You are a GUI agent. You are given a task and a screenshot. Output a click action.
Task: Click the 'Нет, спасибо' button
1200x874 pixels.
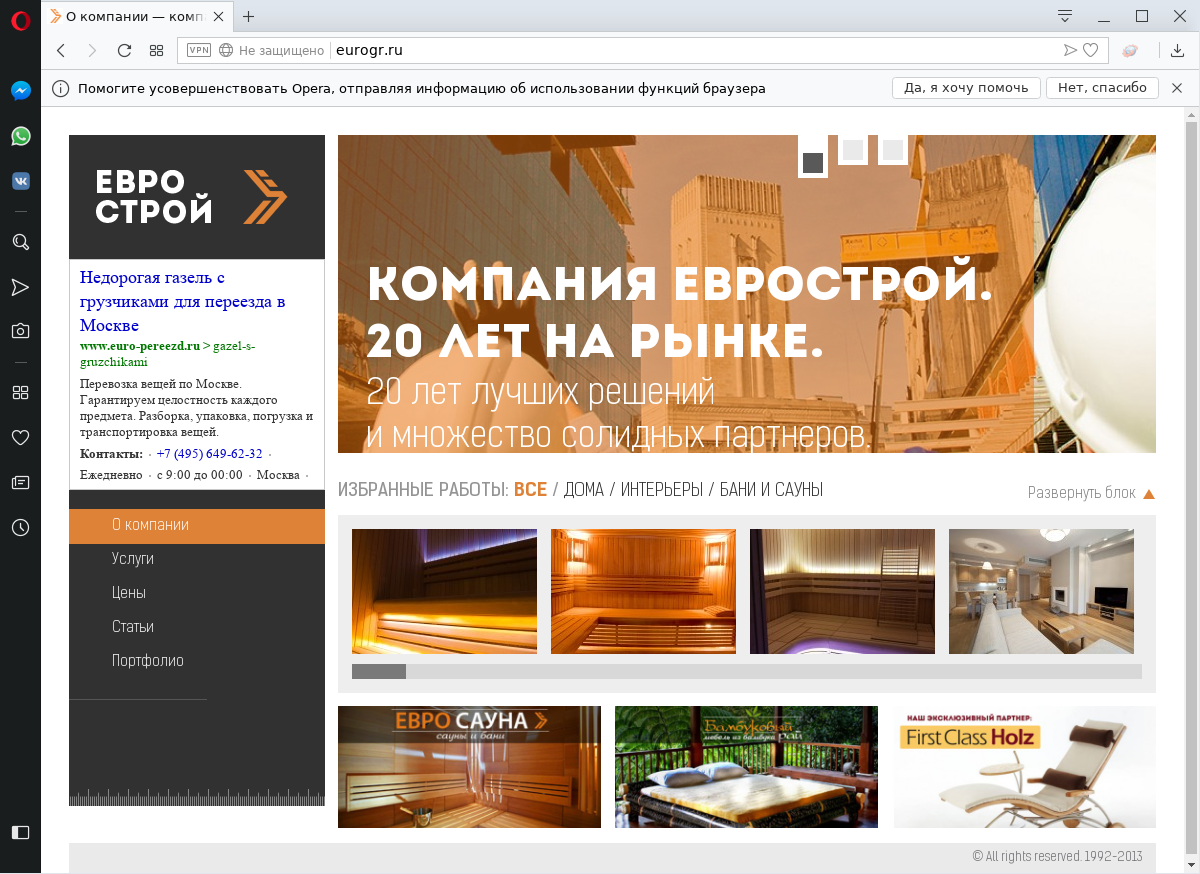pyautogui.click(x=1102, y=88)
